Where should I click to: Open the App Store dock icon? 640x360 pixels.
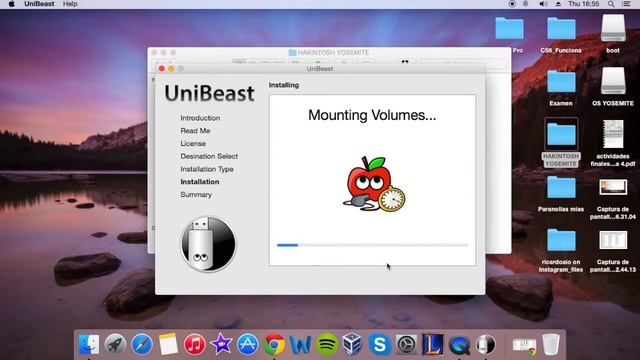pos(247,344)
